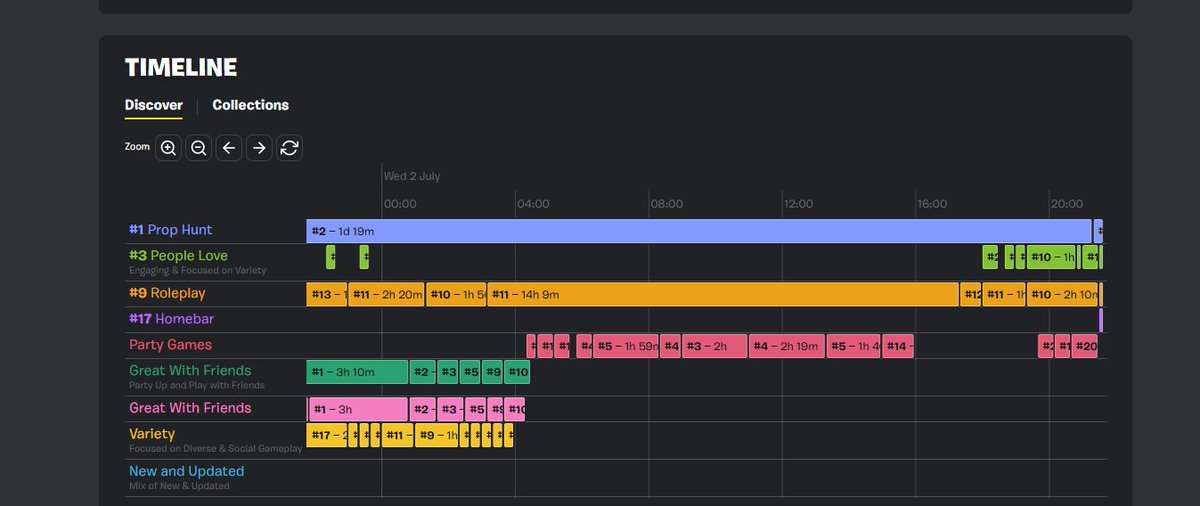
Task: Click the 12:00 time axis label
Action: click(797, 204)
